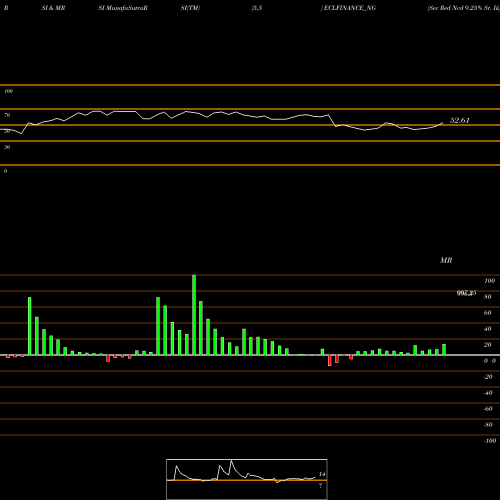Click the 100 label on RSI axis

point(9,91)
